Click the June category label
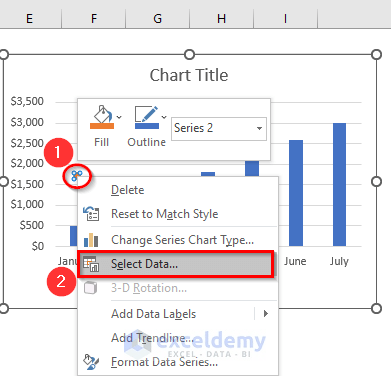The height and width of the screenshot is (376, 391). (295, 261)
